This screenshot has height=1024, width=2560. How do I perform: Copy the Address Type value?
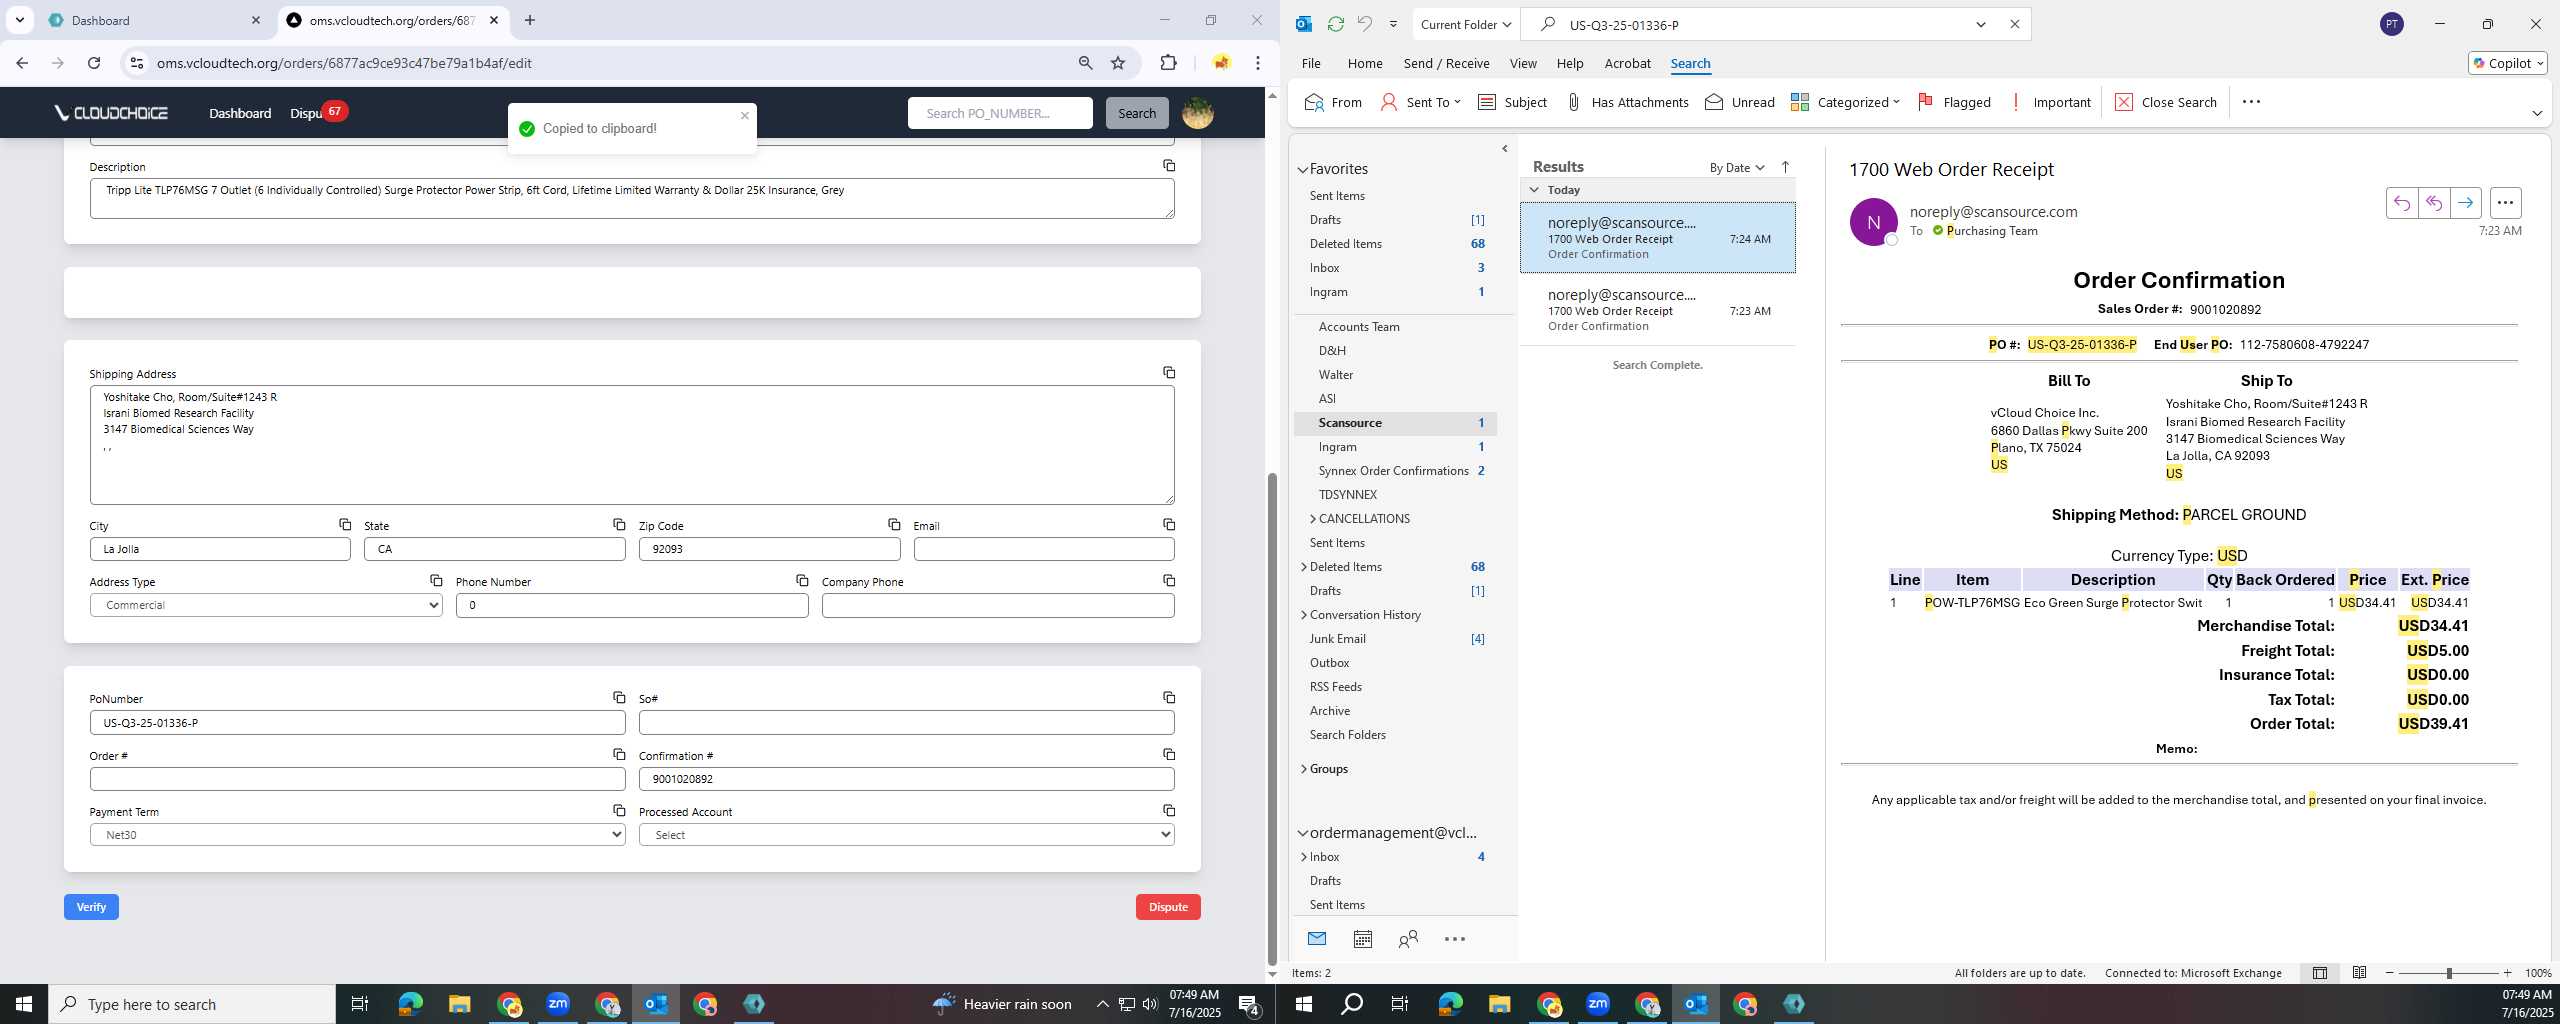436,581
